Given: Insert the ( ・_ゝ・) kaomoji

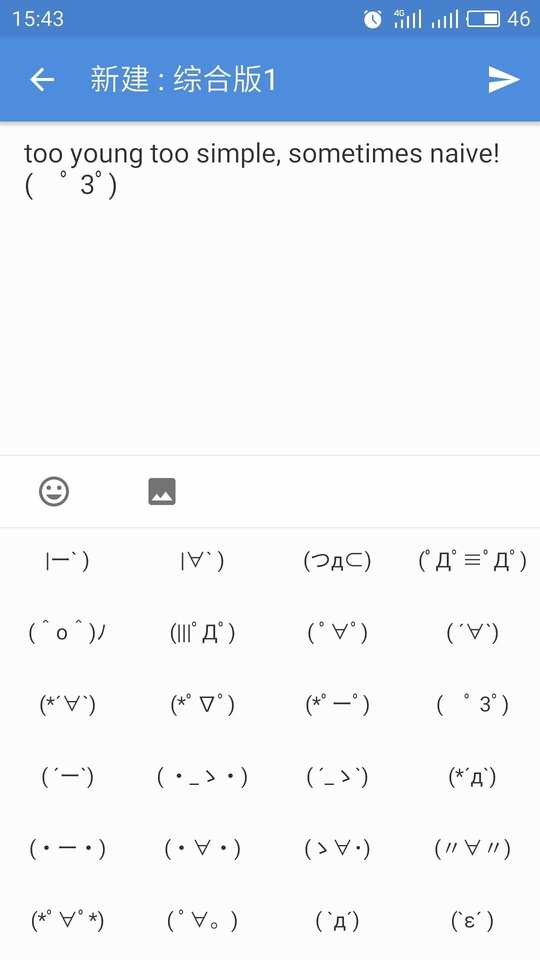Looking at the screenshot, I should click(202, 777).
